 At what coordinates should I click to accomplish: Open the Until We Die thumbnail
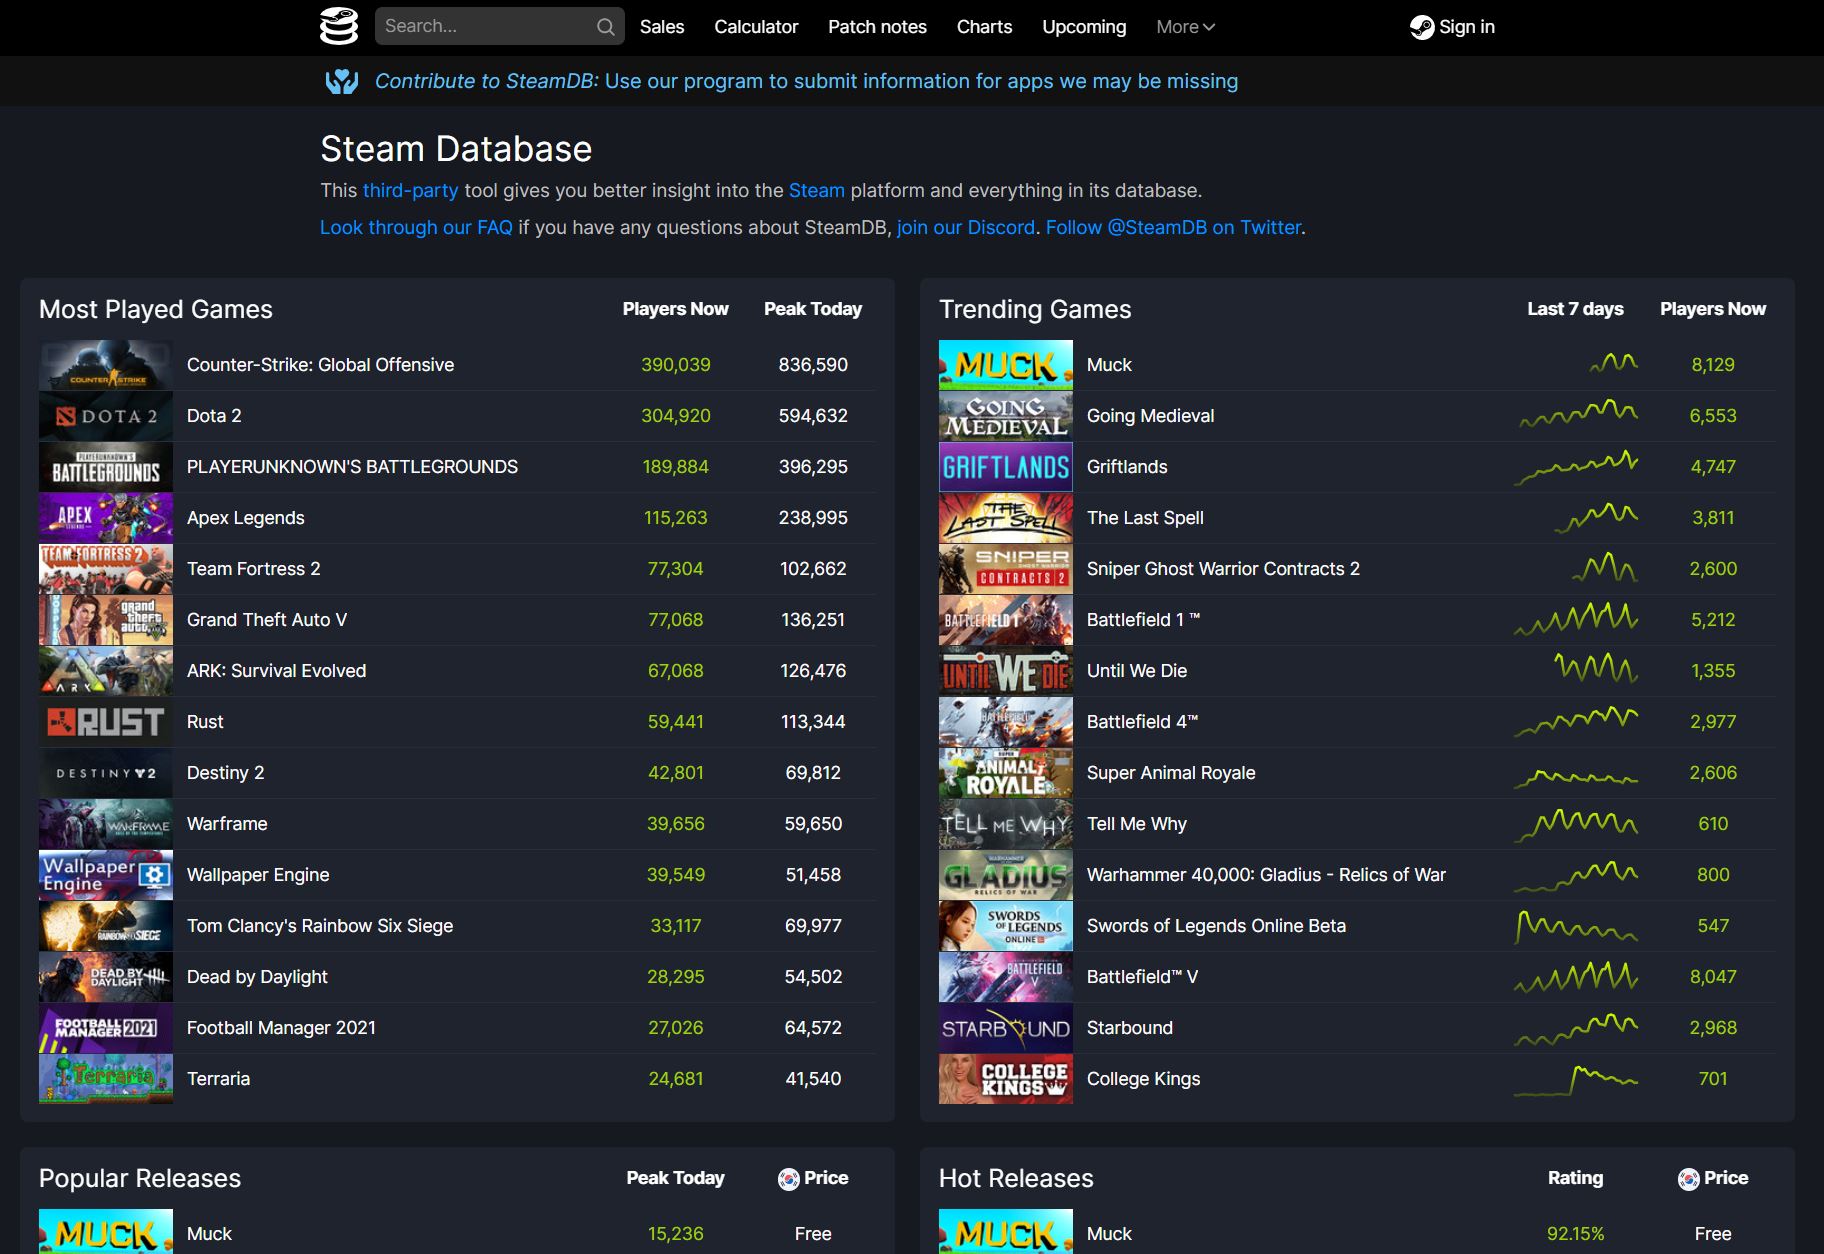pyautogui.click(x=1006, y=671)
